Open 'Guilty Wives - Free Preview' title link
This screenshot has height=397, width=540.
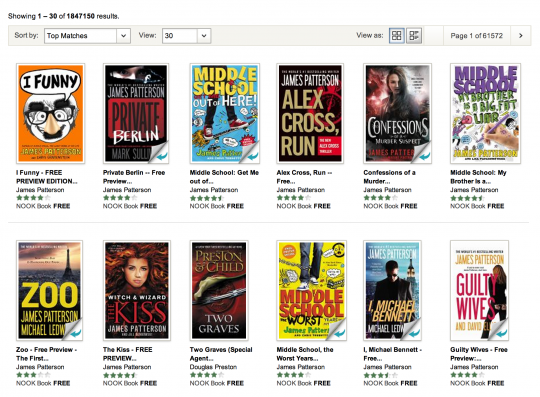479,354
